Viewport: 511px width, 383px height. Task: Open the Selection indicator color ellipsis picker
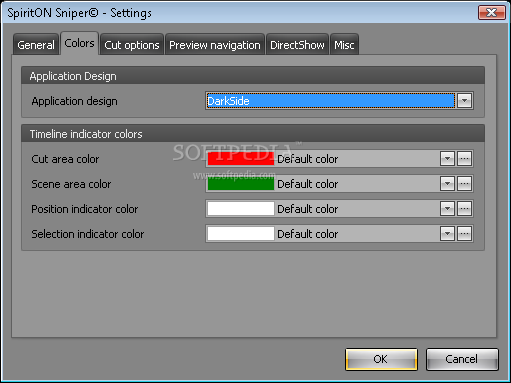[x=464, y=234]
